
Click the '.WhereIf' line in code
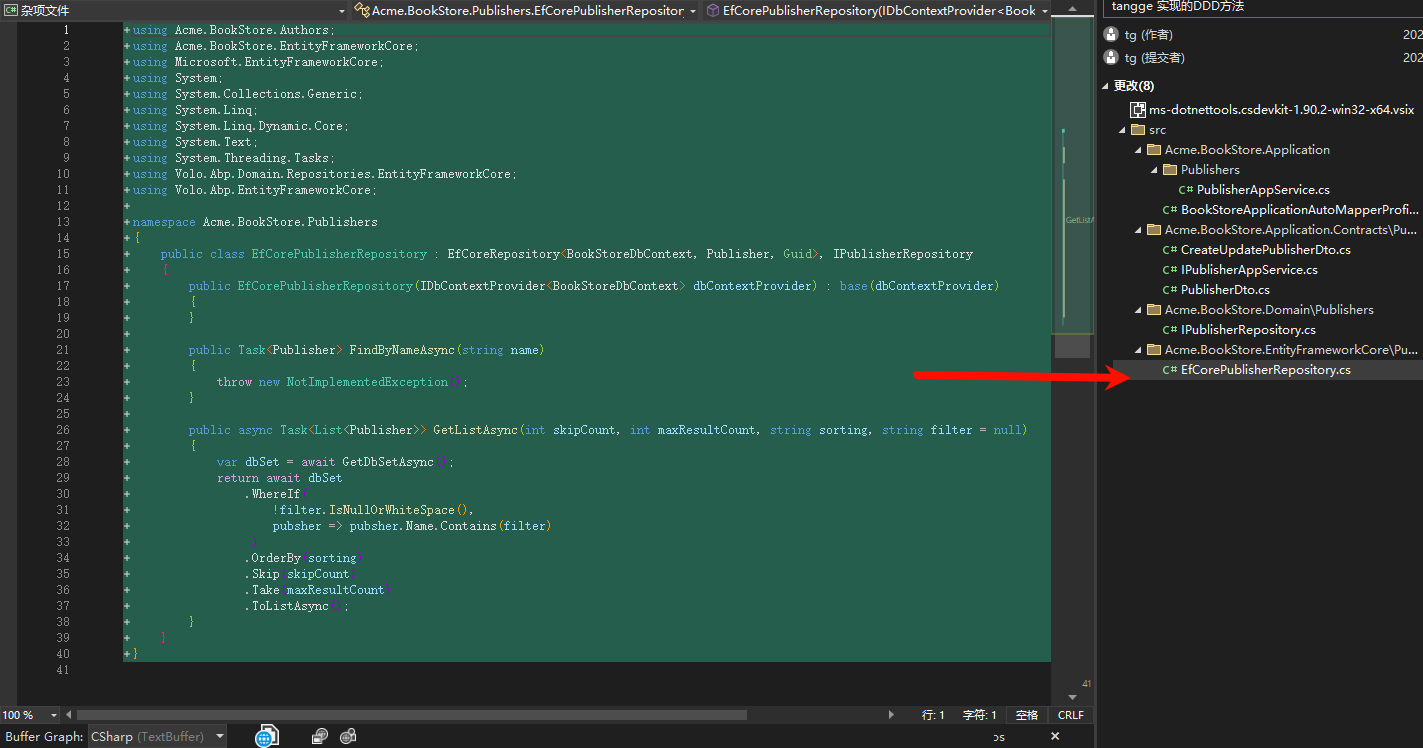pyautogui.click(x=276, y=494)
